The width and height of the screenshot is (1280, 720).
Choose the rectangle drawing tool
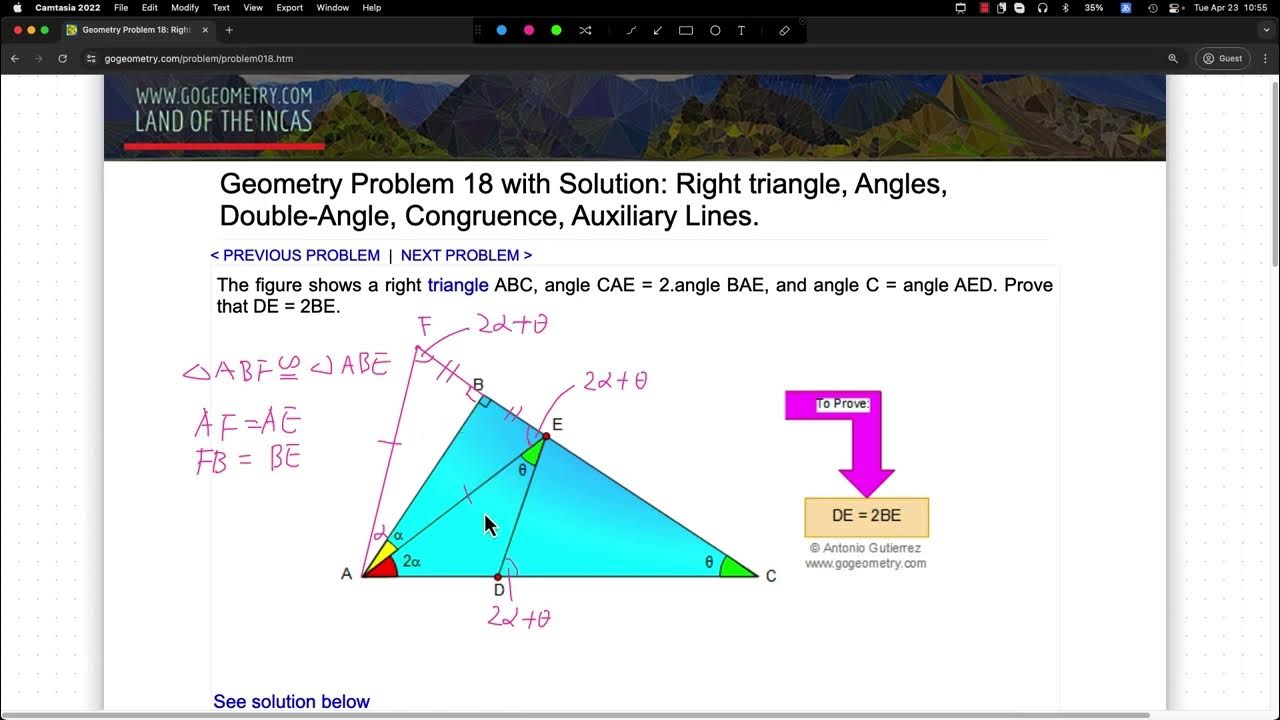tap(686, 30)
